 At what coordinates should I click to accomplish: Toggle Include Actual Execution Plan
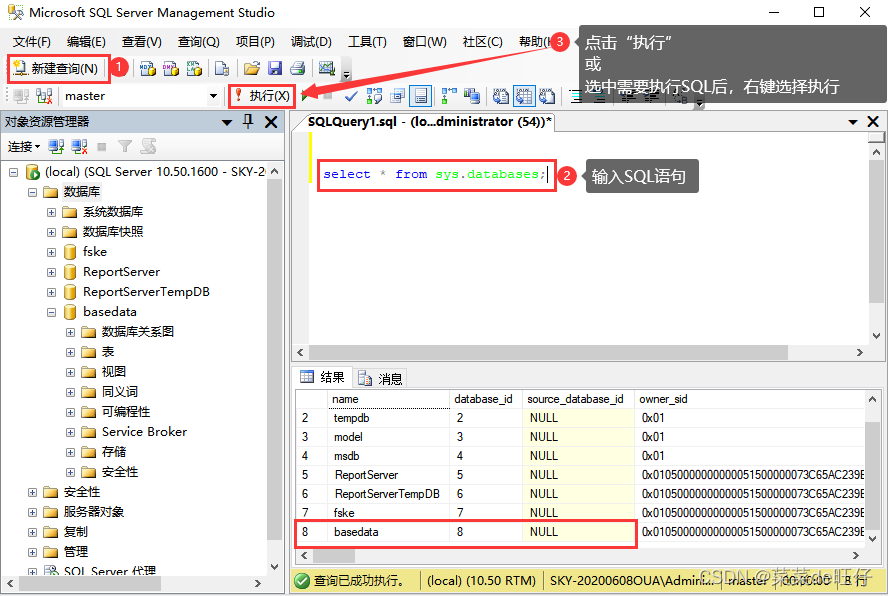pos(449,96)
